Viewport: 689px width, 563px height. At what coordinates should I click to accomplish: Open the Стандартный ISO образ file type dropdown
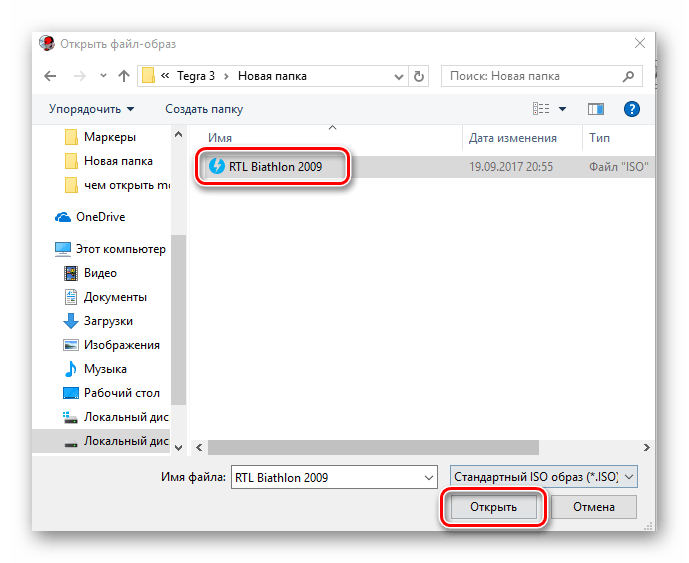[x=544, y=476]
